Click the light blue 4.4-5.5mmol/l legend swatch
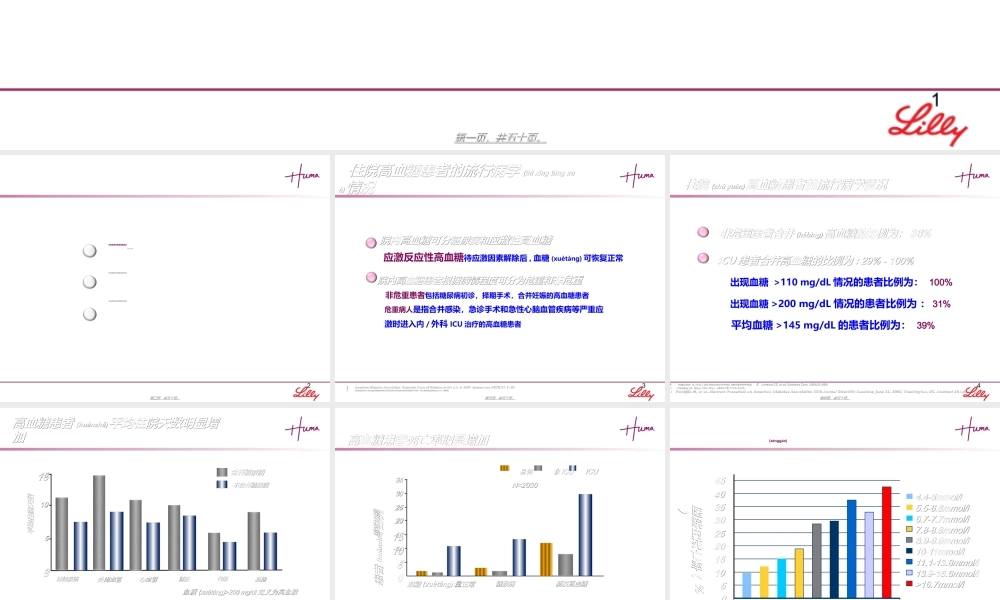 (x=909, y=497)
